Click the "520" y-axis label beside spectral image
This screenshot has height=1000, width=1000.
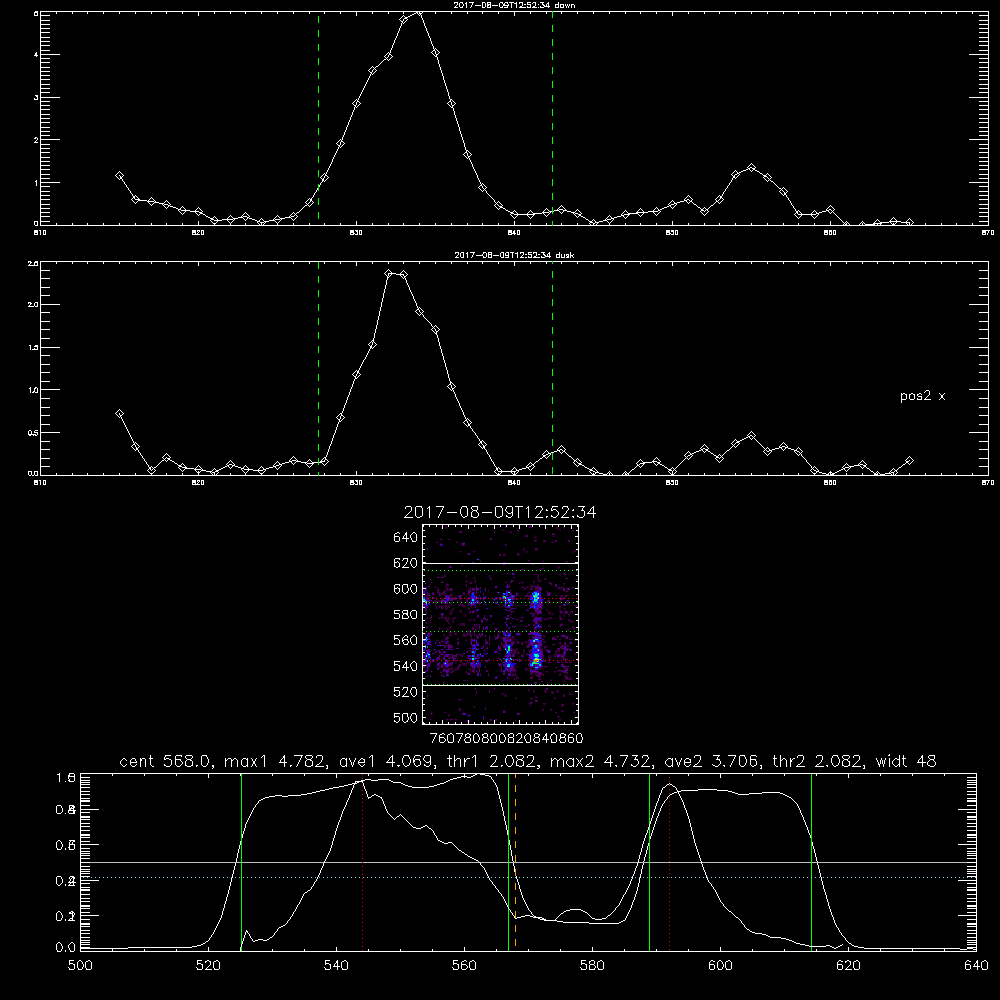(x=406, y=692)
